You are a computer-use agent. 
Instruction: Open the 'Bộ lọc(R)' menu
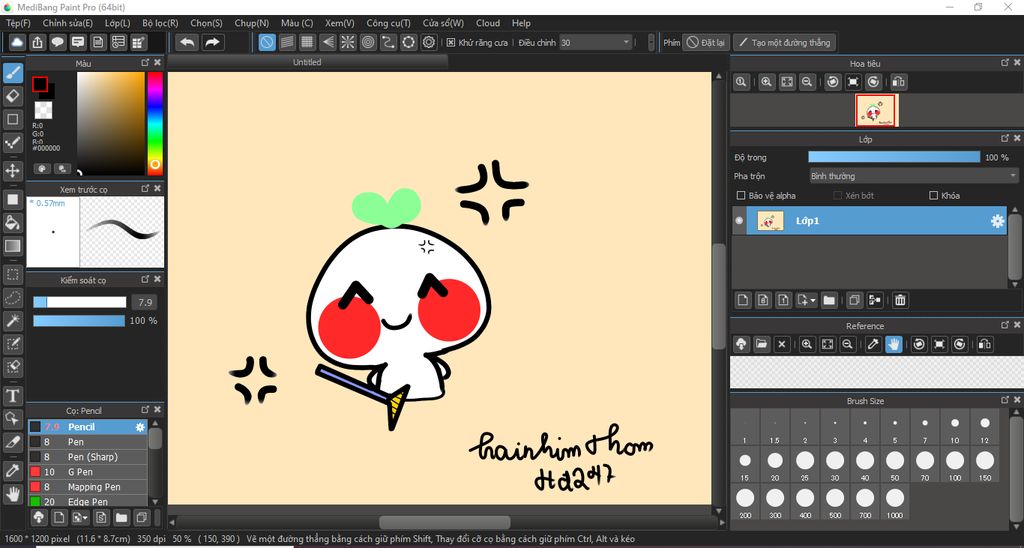point(160,23)
